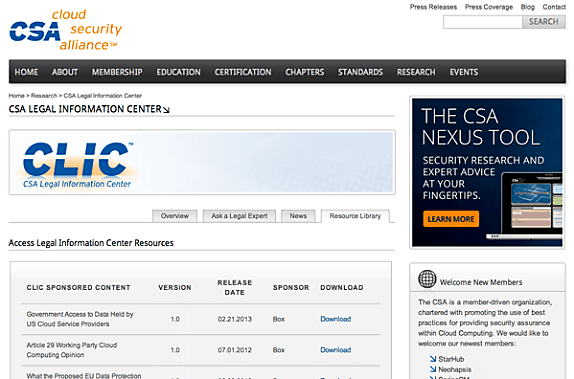Click the 07.01.2012 release date cell
The width and height of the screenshot is (574, 379).
tap(235, 350)
